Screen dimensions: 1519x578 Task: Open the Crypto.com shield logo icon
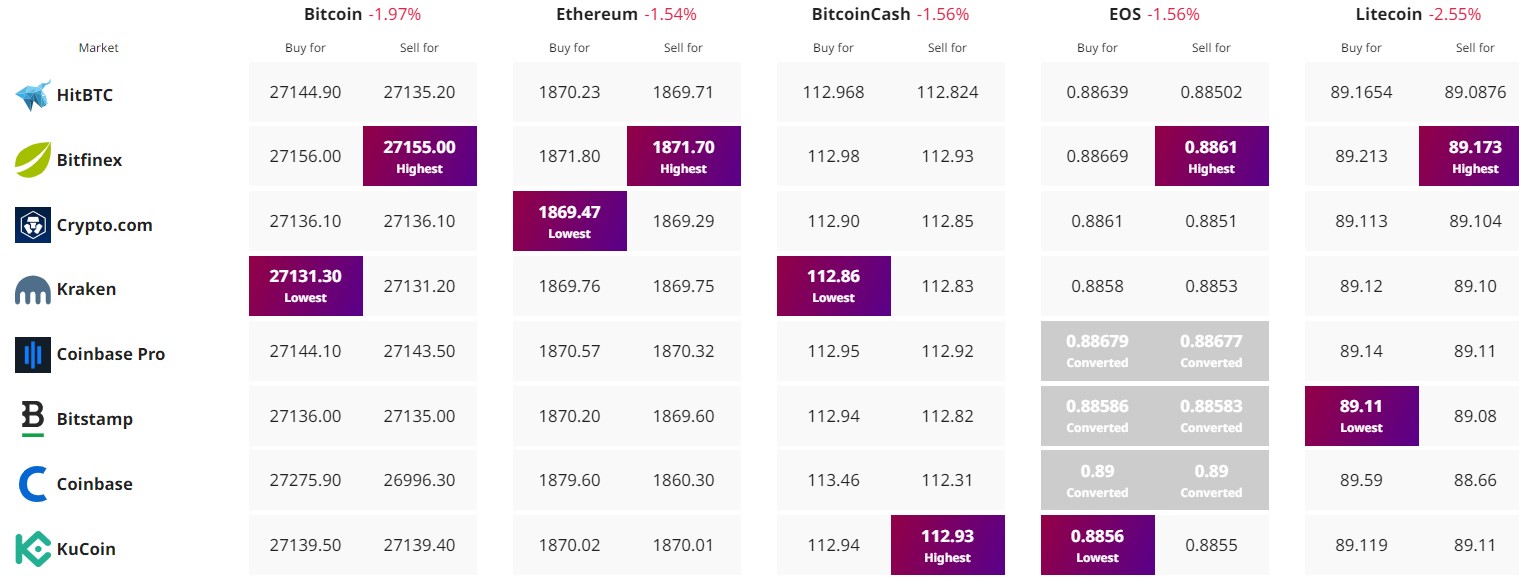[x=33, y=225]
